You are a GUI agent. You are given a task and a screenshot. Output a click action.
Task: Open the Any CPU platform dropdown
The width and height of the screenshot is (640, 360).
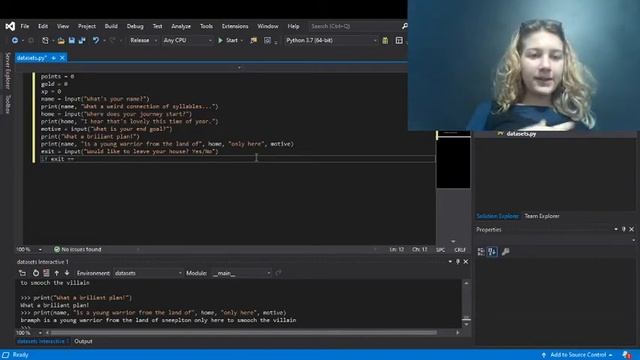pyautogui.click(x=187, y=40)
